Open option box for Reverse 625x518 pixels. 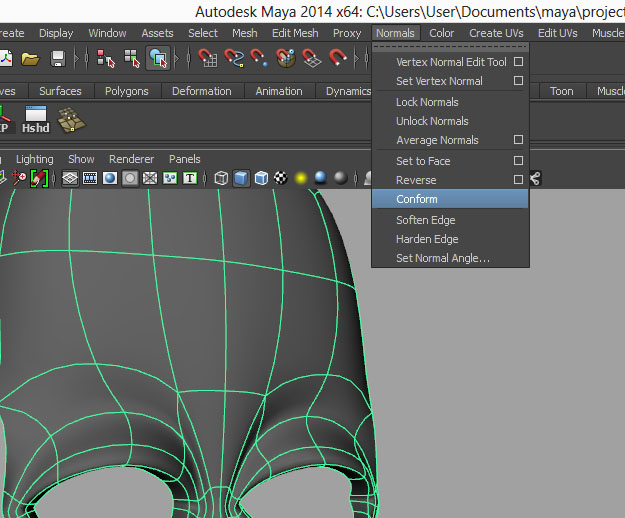[518, 180]
